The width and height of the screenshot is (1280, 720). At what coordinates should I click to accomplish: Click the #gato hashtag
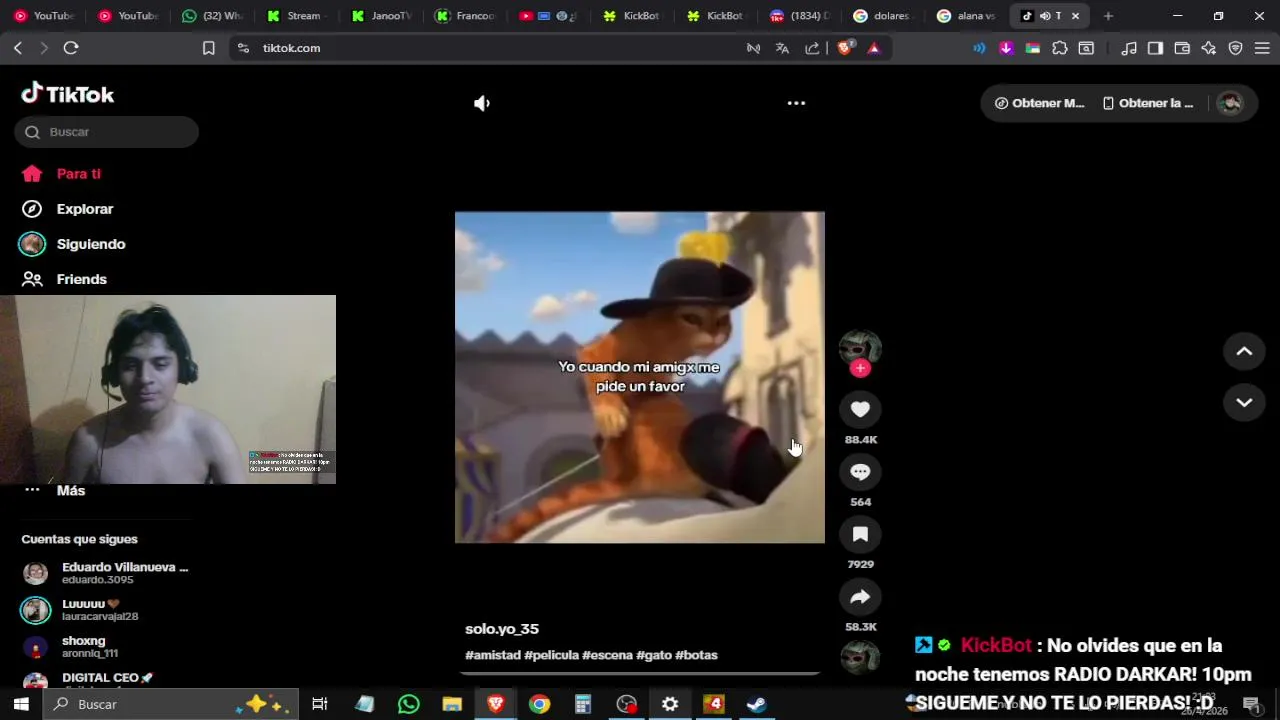pos(654,655)
